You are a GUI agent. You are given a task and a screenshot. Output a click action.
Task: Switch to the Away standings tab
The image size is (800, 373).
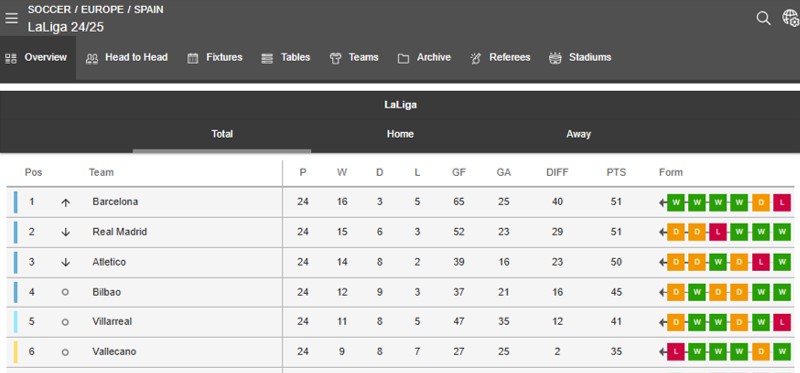578,134
